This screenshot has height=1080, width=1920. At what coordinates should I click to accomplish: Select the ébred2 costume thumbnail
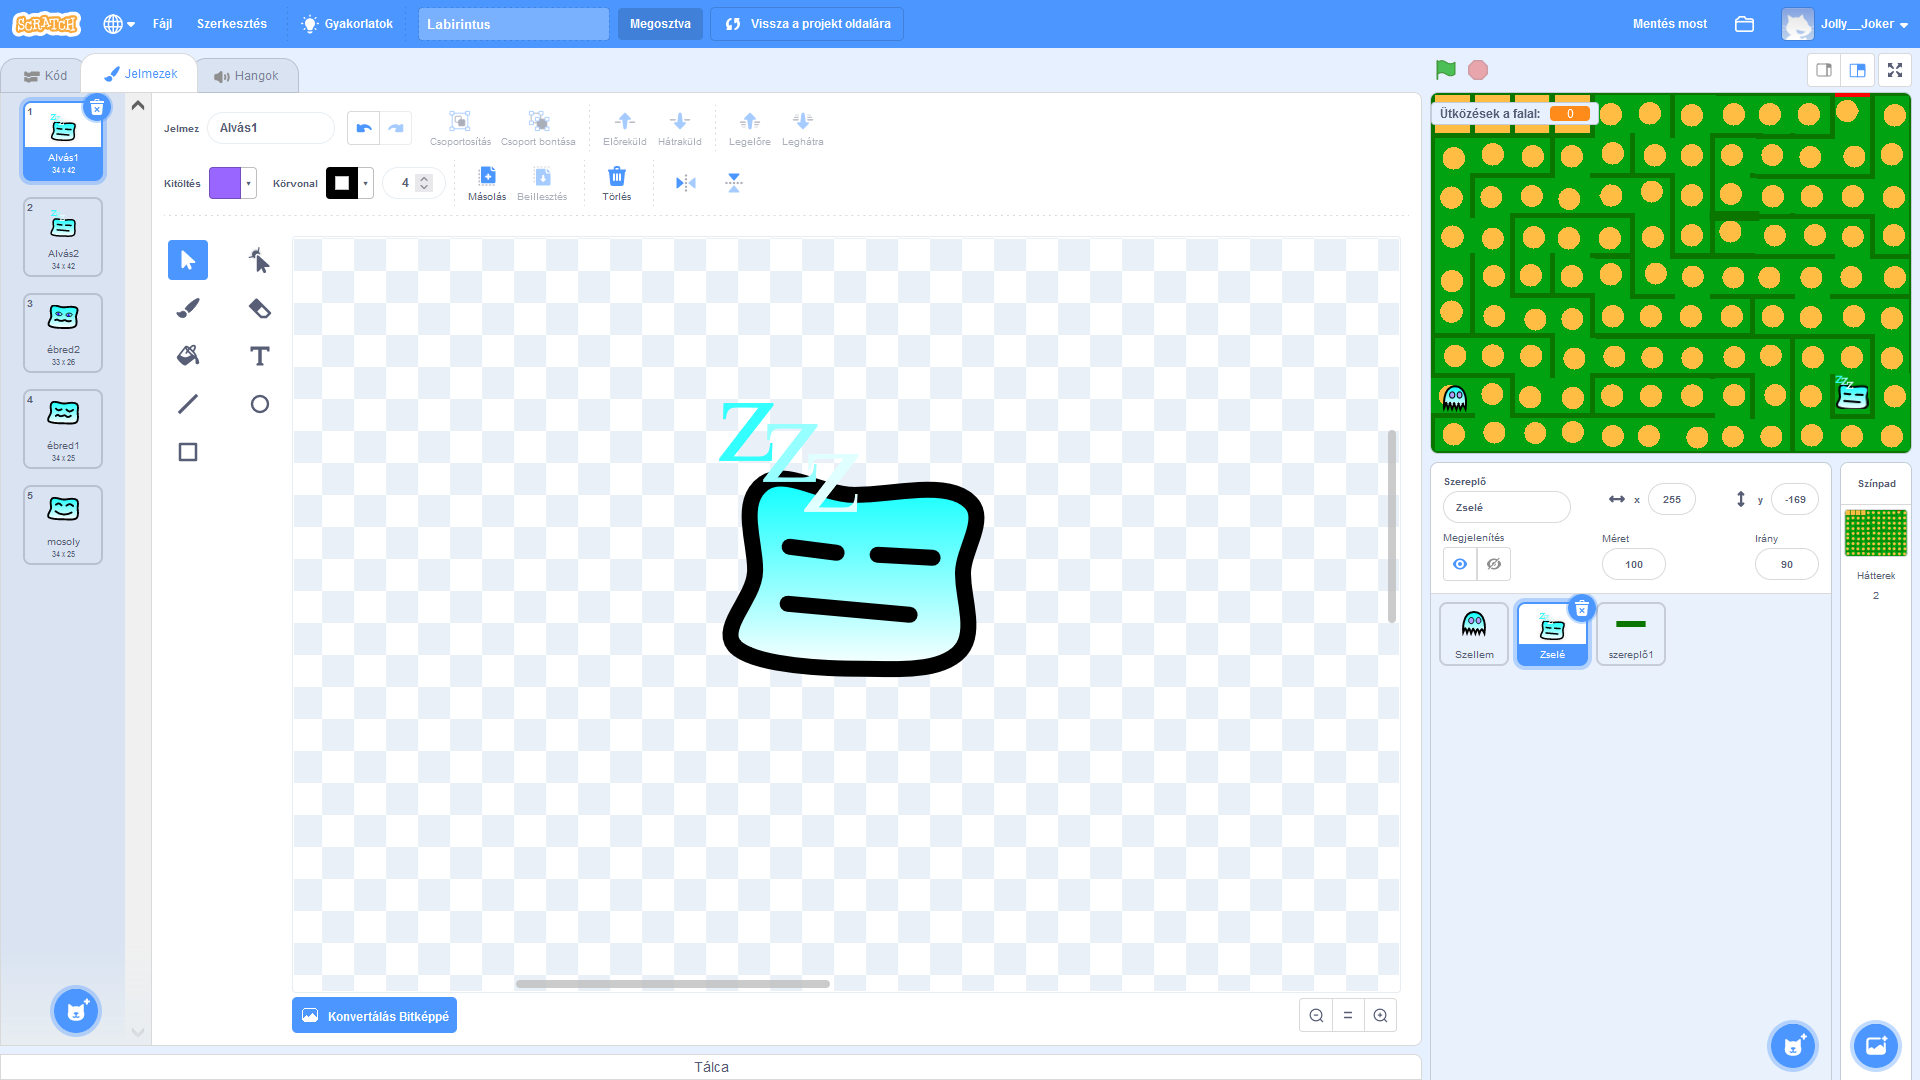tap(63, 333)
